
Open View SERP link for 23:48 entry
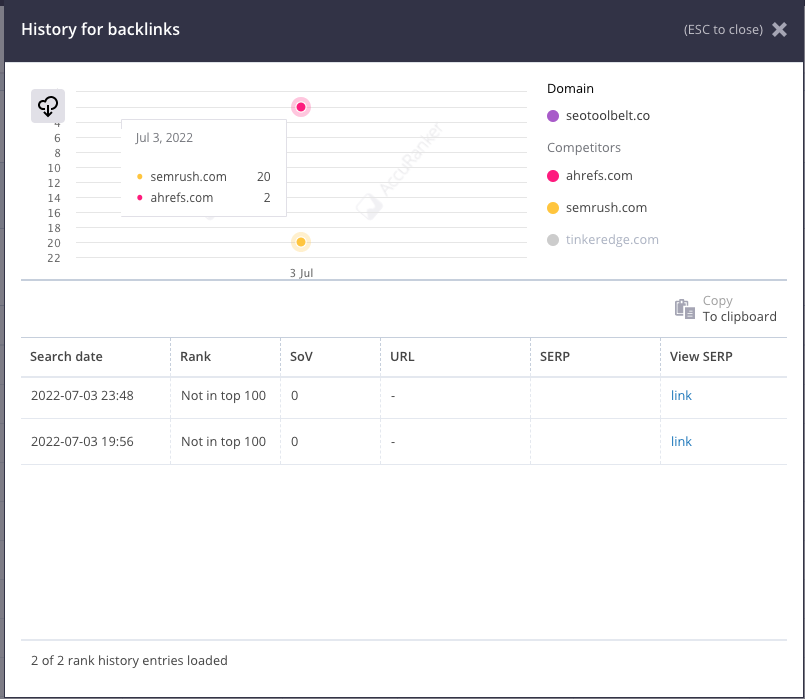click(x=681, y=396)
